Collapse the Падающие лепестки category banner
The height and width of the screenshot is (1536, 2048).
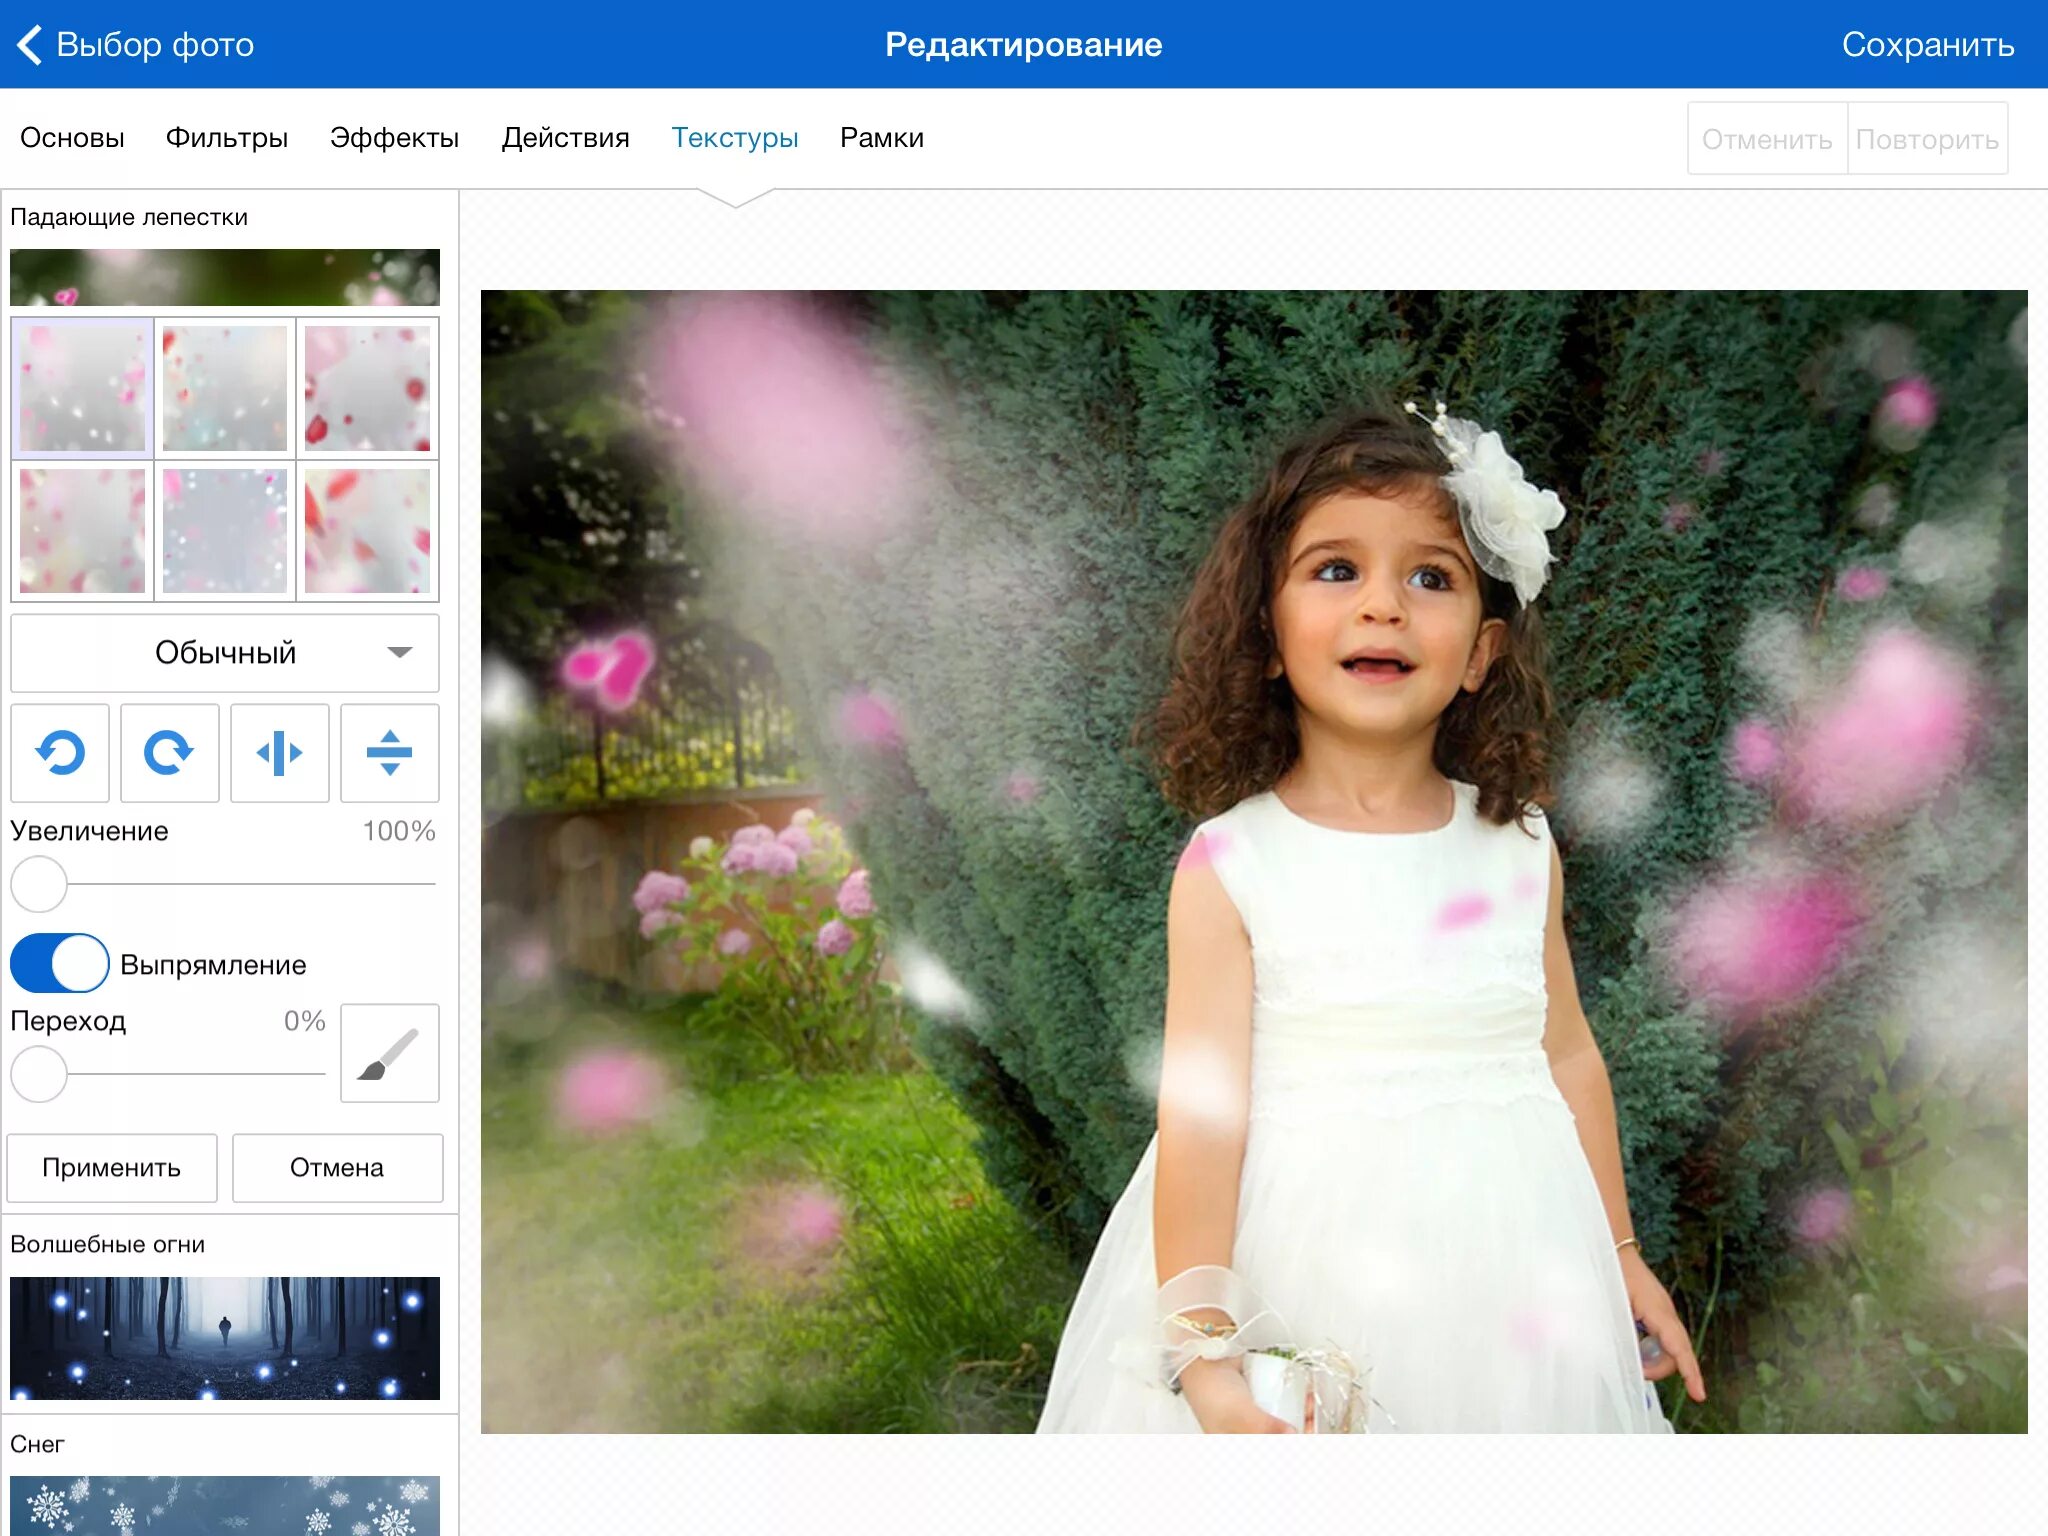[x=225, y=277]
